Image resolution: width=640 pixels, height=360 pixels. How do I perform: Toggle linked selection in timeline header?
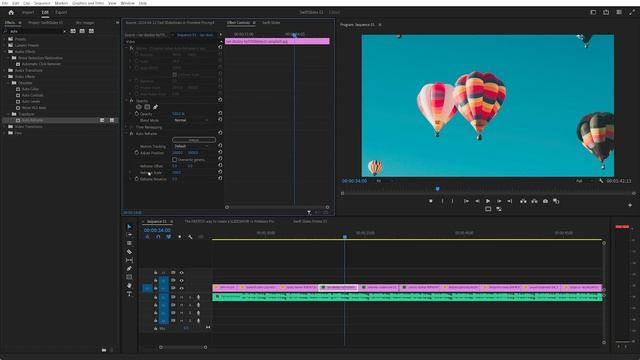pos(169,237)
